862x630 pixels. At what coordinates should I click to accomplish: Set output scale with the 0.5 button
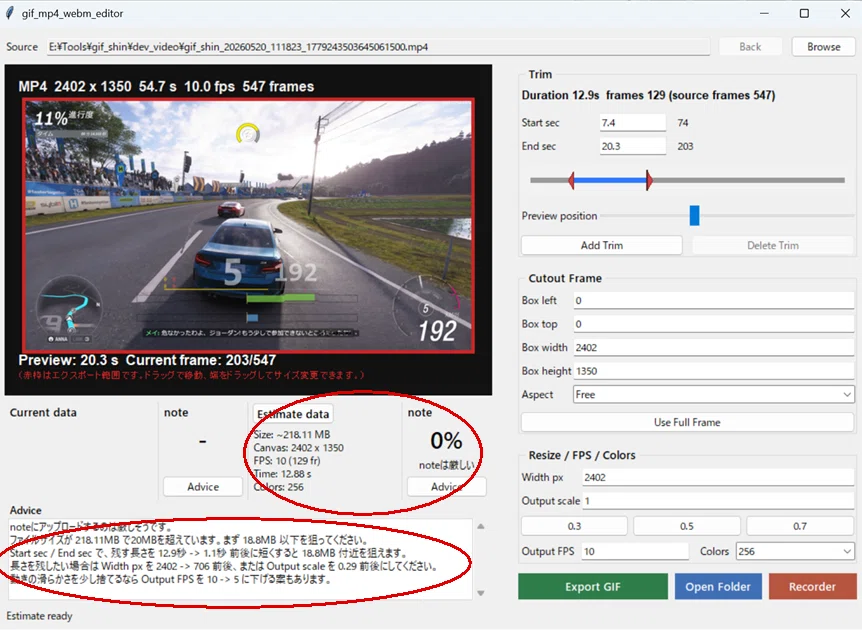687,526
